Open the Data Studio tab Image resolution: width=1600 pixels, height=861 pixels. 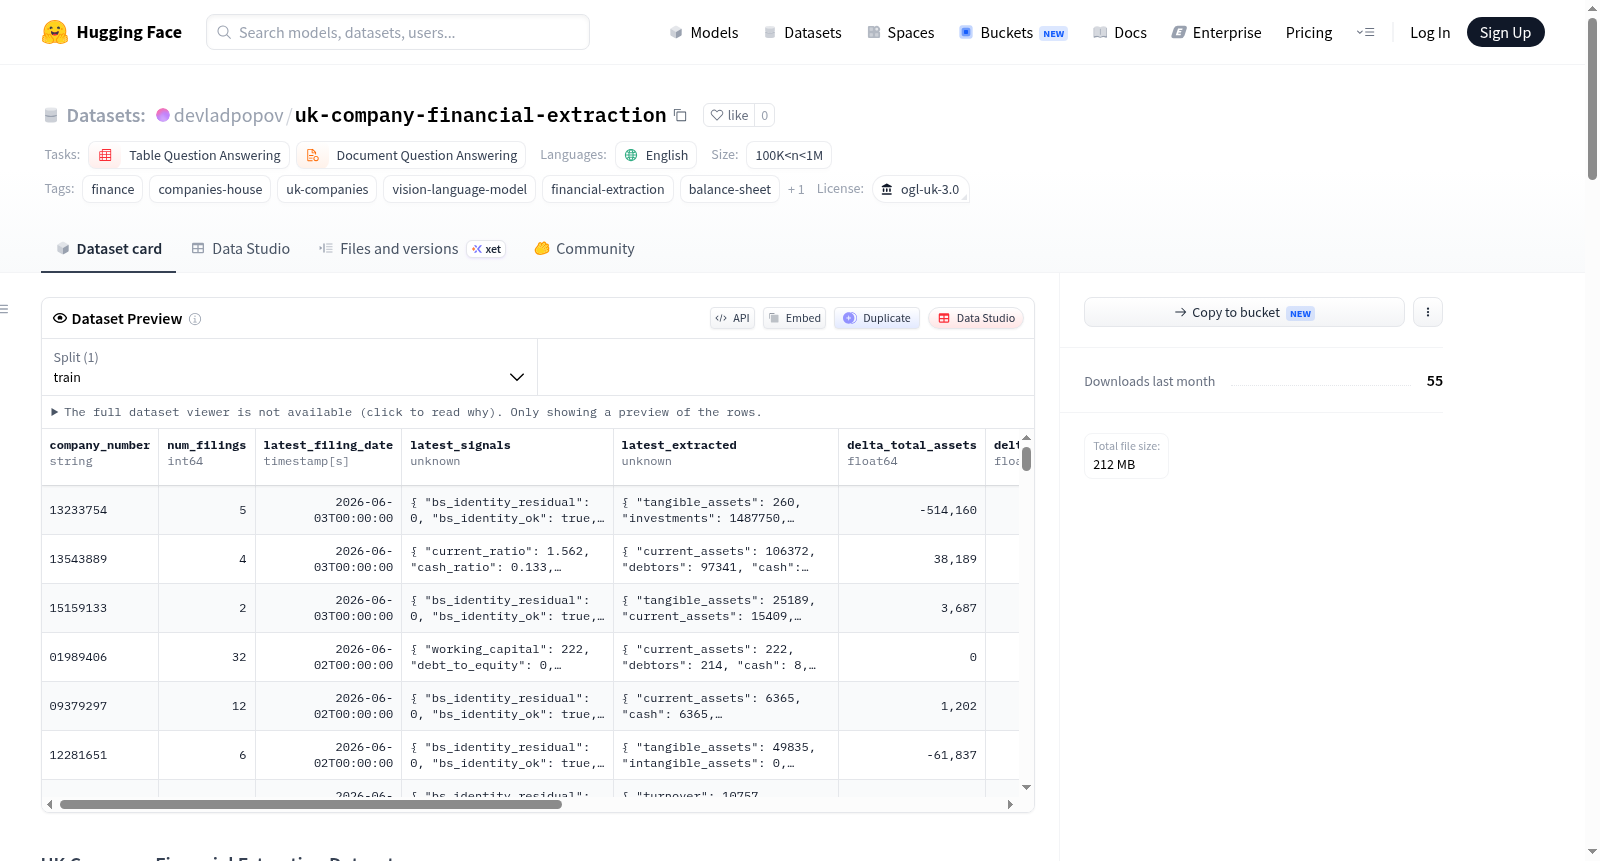pos(241,249)
